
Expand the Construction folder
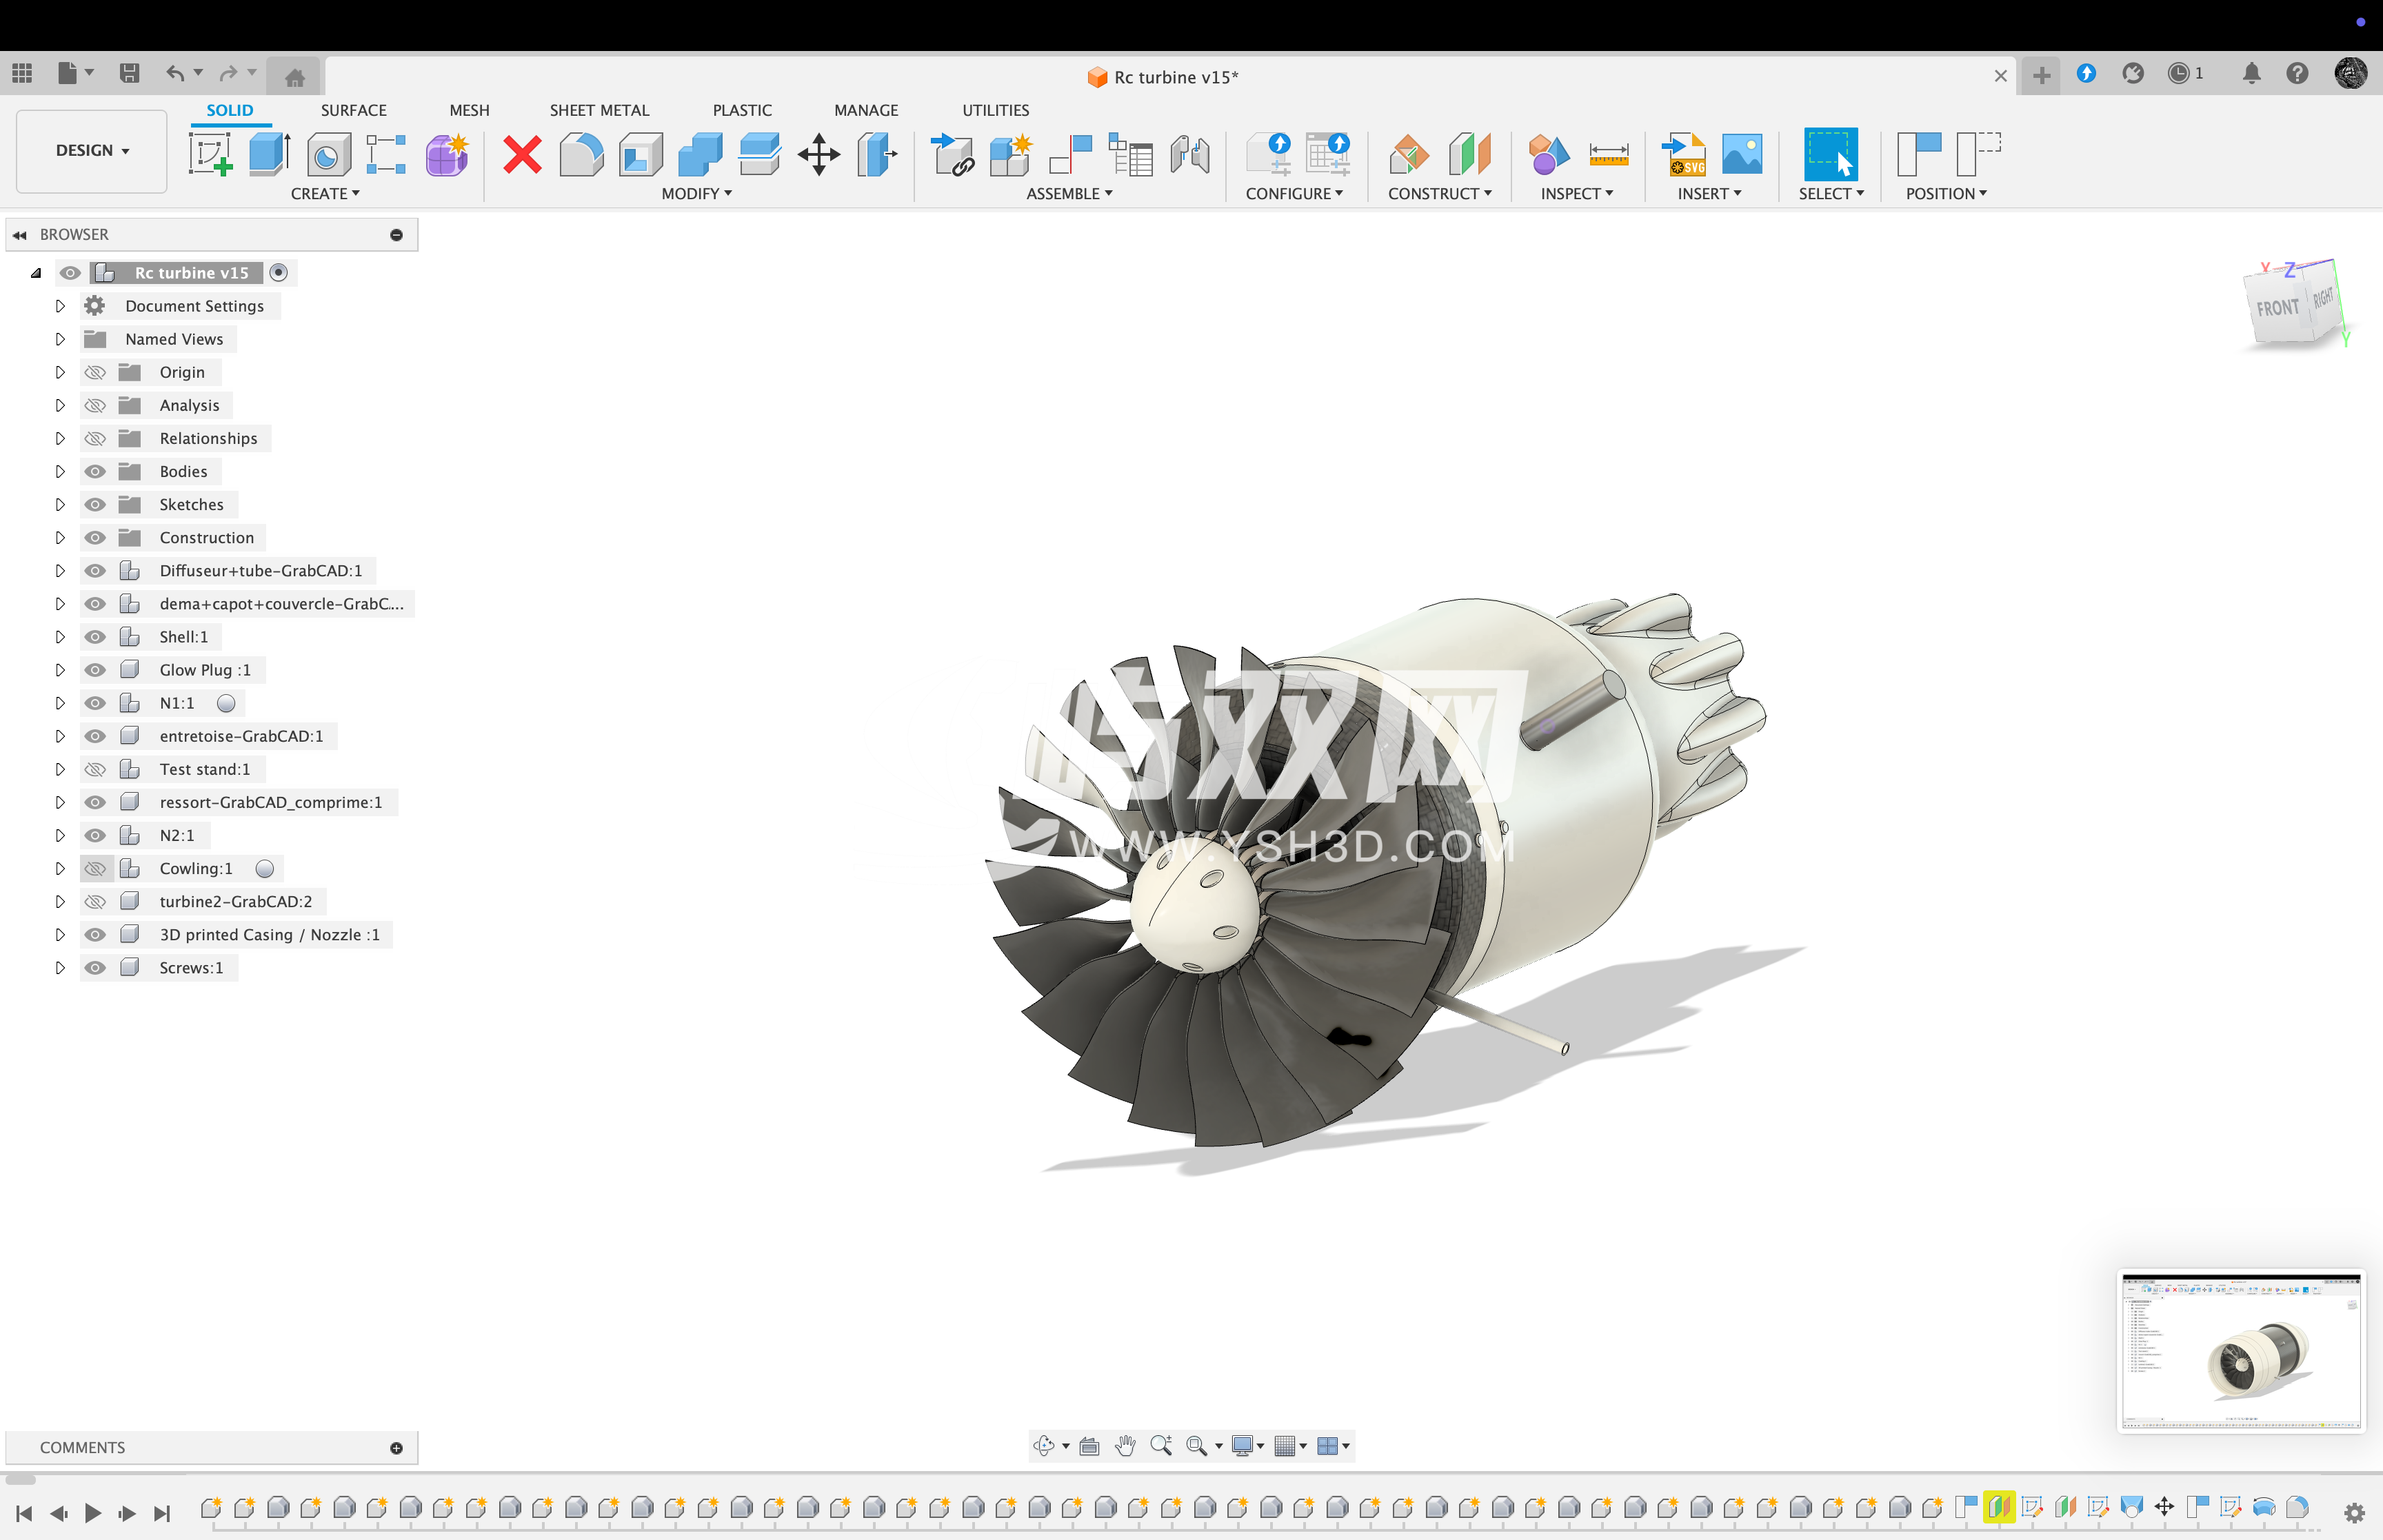[x=60, y=537]
